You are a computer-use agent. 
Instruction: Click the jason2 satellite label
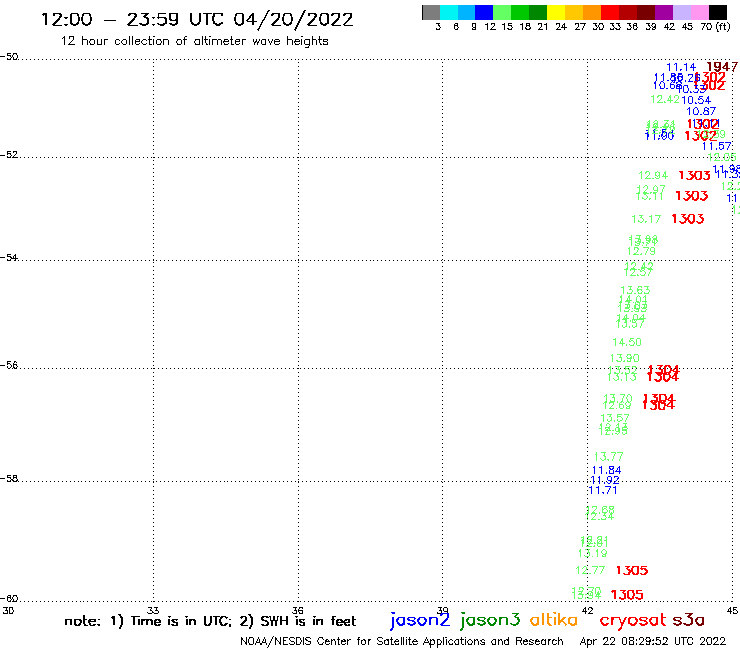(x=420, y=621)
